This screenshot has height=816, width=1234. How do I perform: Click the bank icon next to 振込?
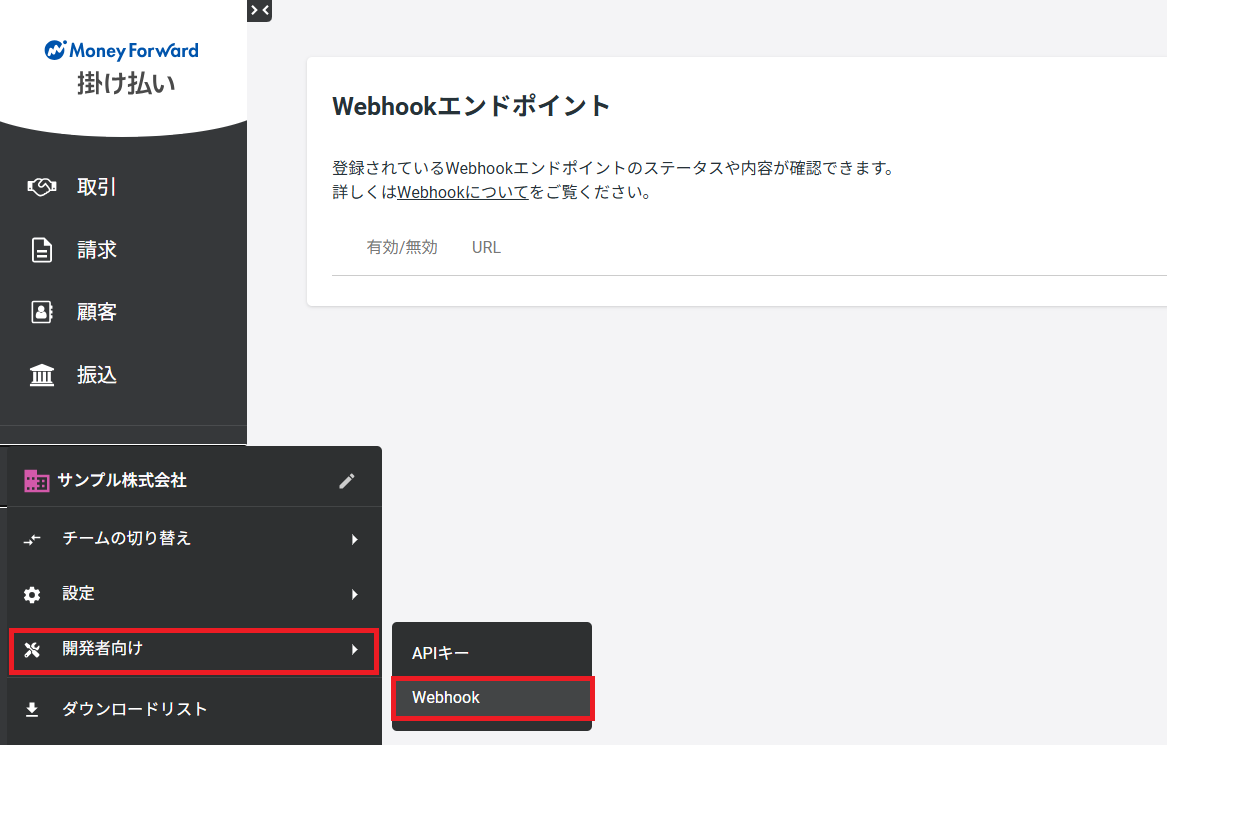coord(42,375)
